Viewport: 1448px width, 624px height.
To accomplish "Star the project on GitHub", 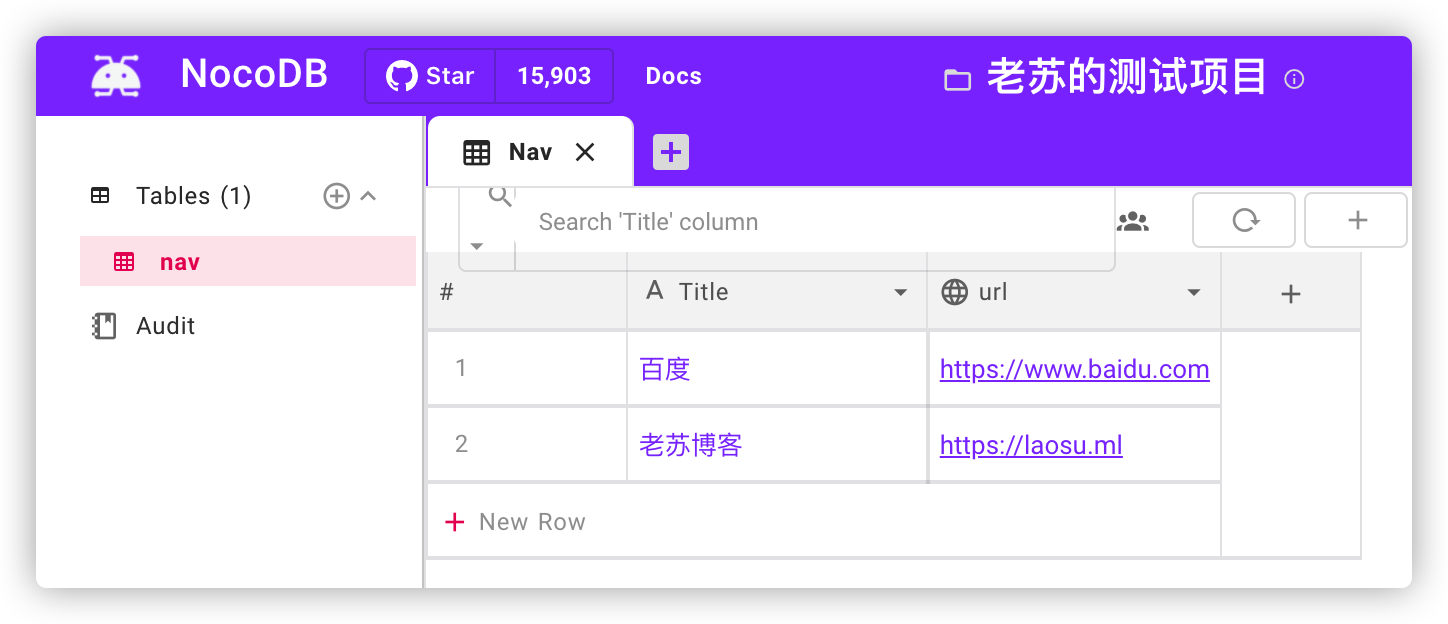I will tap(430, 76).
